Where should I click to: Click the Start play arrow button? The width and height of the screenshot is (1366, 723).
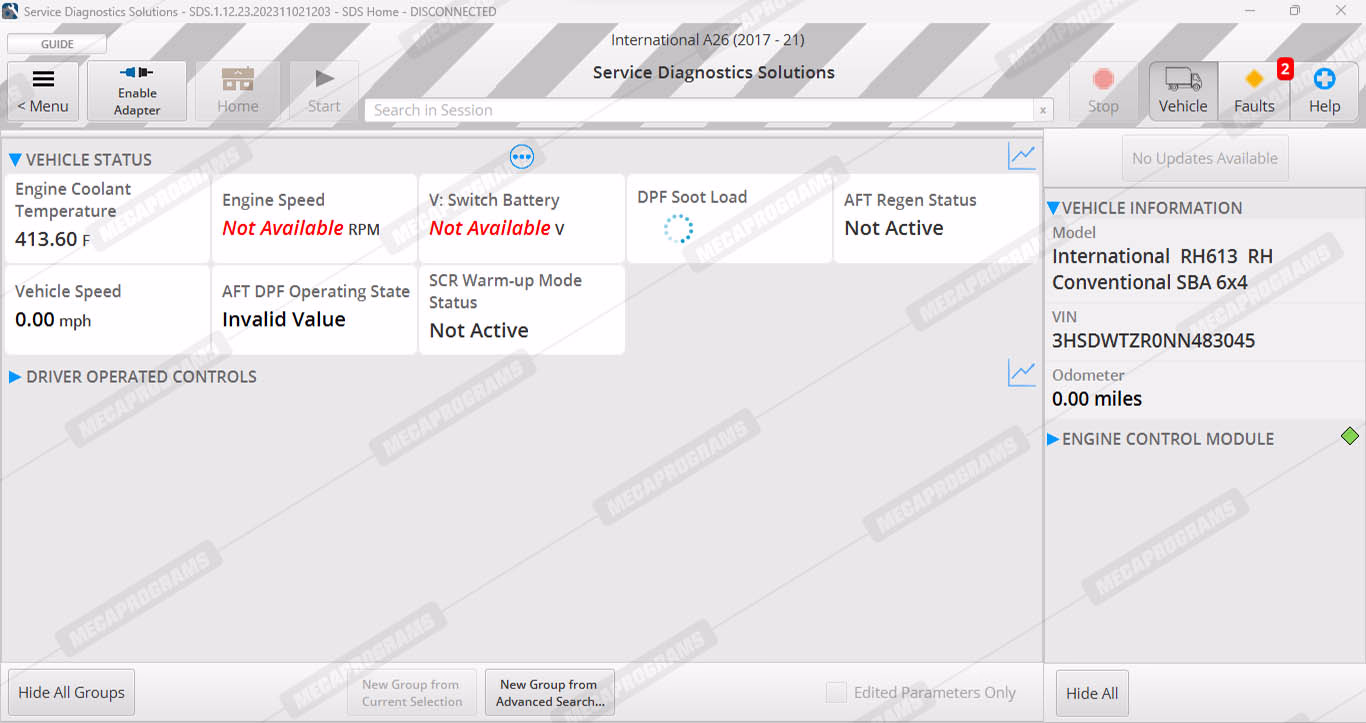coord(324,91)
